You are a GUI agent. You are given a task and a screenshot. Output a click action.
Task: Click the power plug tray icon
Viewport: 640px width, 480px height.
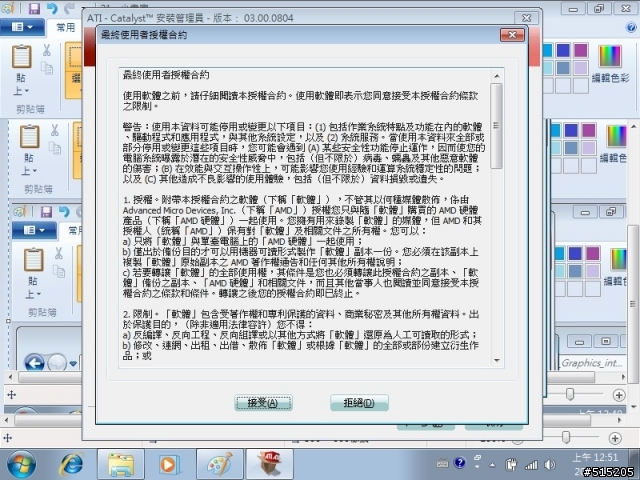(511, 464)
